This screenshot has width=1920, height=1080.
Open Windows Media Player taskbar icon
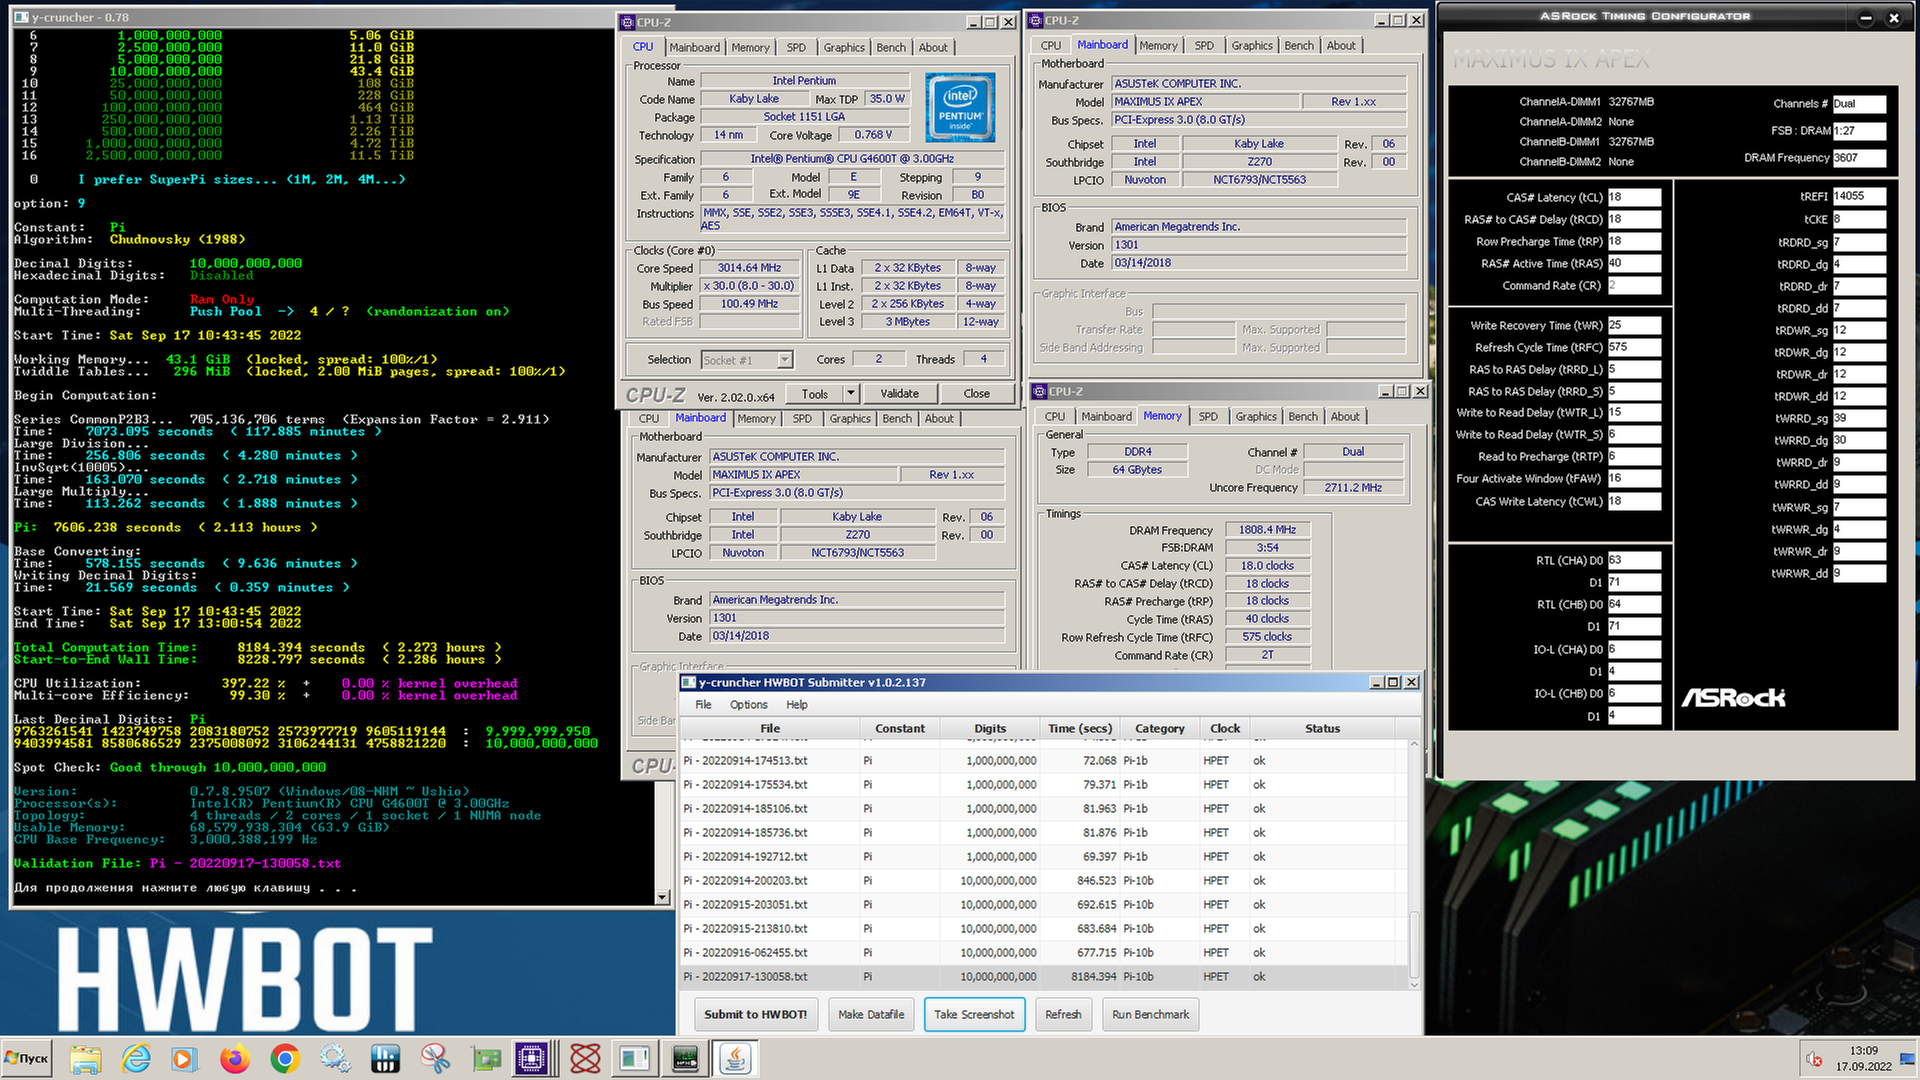pyautogui.click(x=185, y=1058)
